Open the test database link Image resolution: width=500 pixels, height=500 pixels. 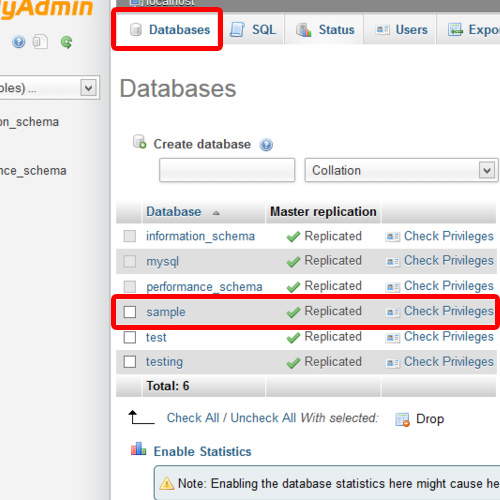pos(156,337)
